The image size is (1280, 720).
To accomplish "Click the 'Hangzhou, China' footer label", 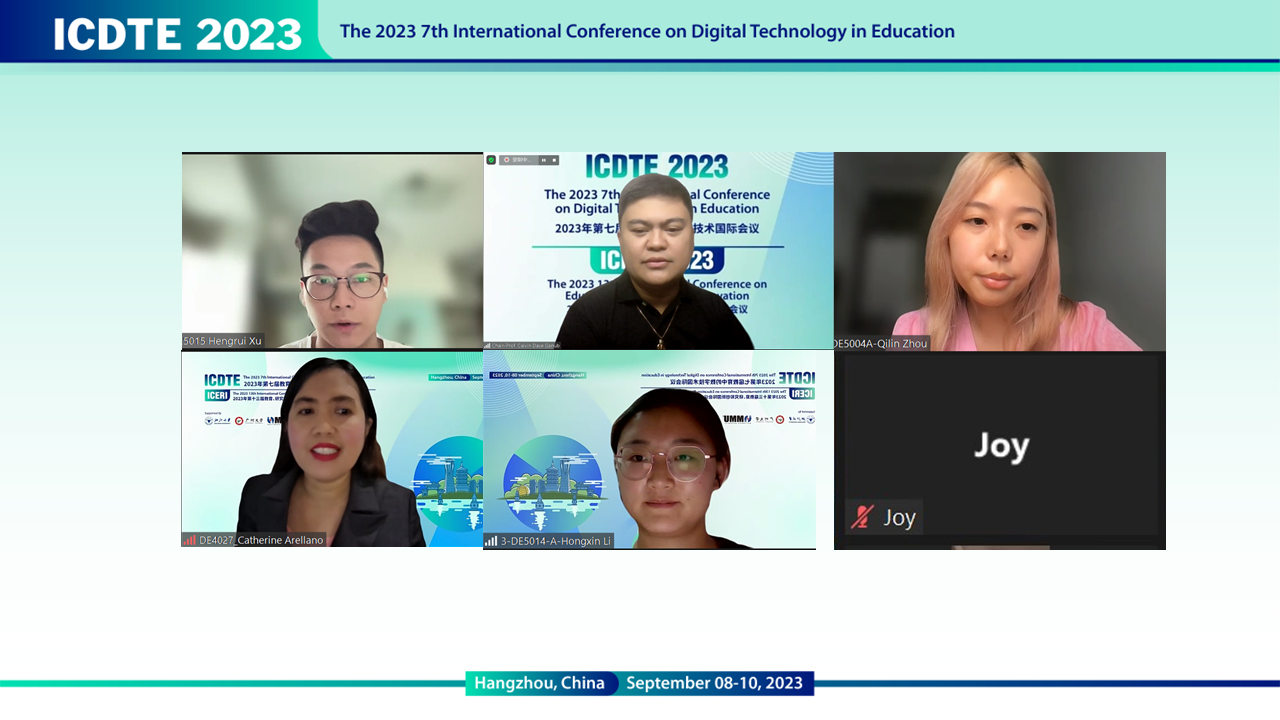I will (x=540, y=683).
